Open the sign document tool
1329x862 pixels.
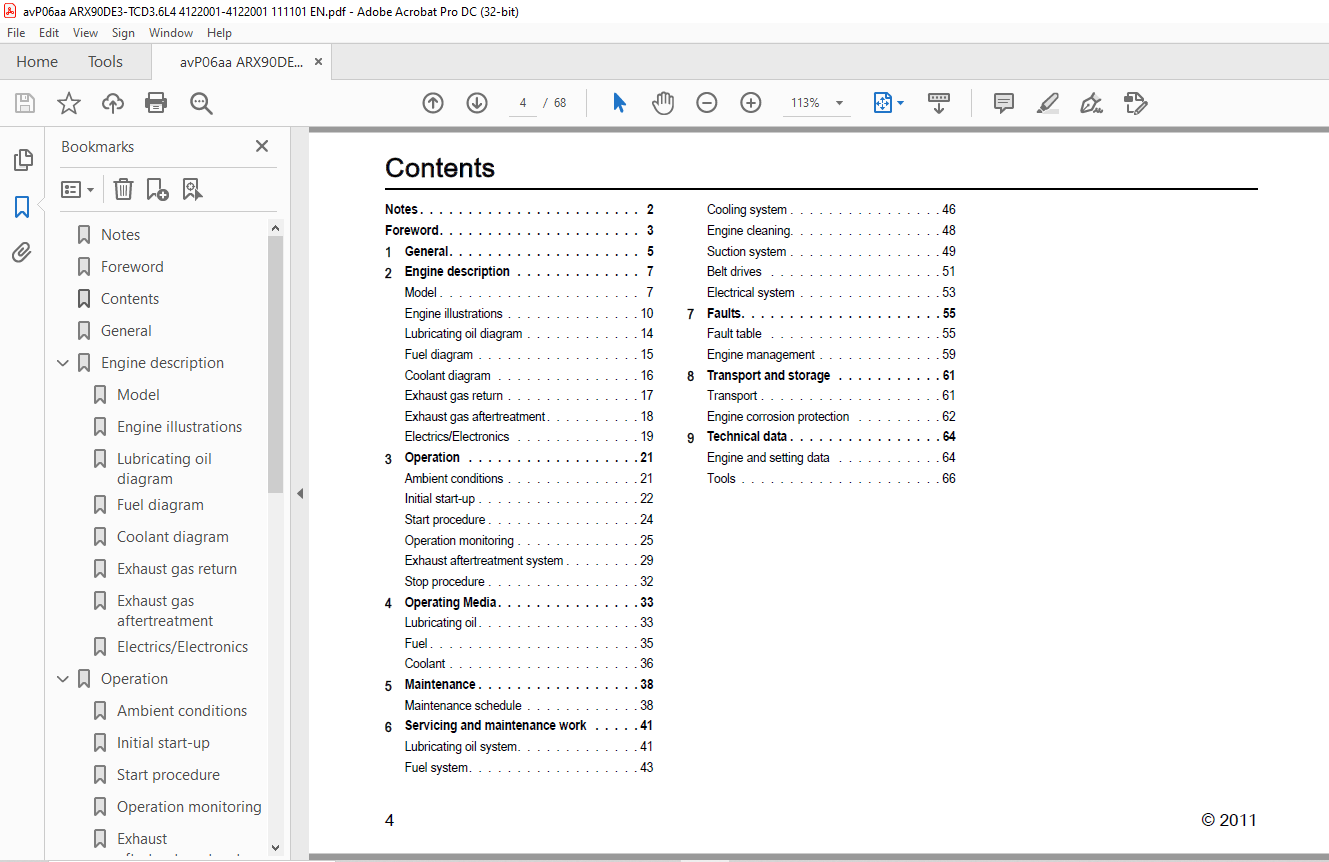[x=1092, y=103]
